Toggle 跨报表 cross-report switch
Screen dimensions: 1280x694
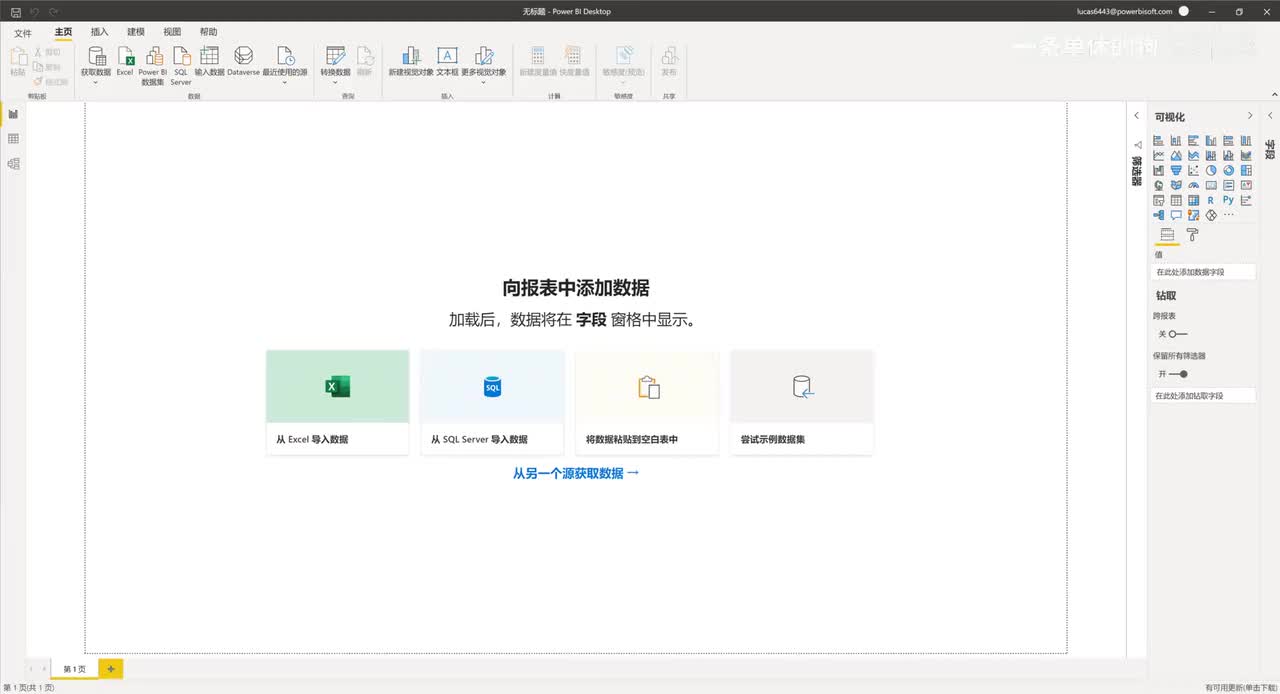pyautogui.click(x=1178, y=334)
